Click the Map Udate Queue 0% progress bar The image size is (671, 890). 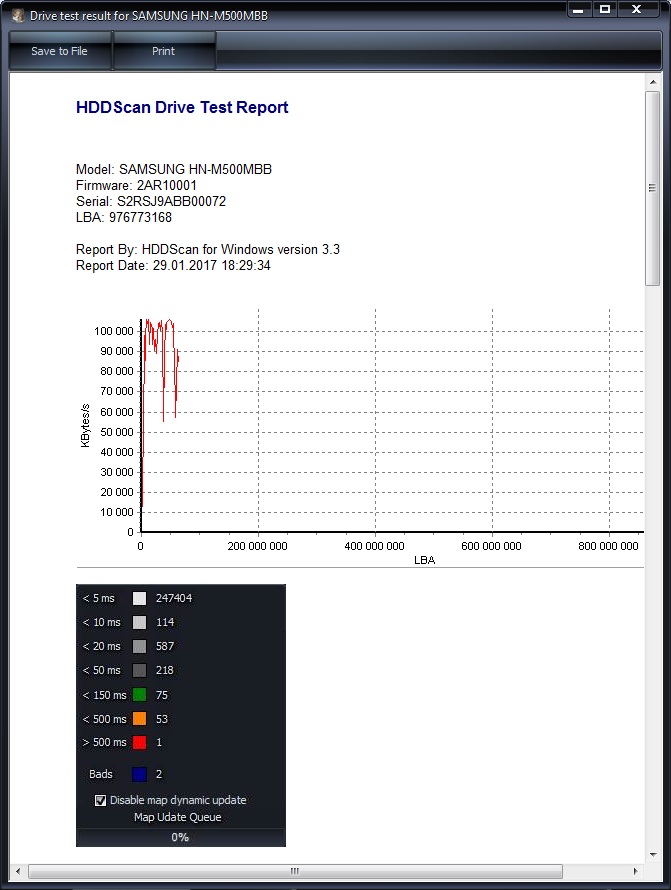tap(181, 837)
